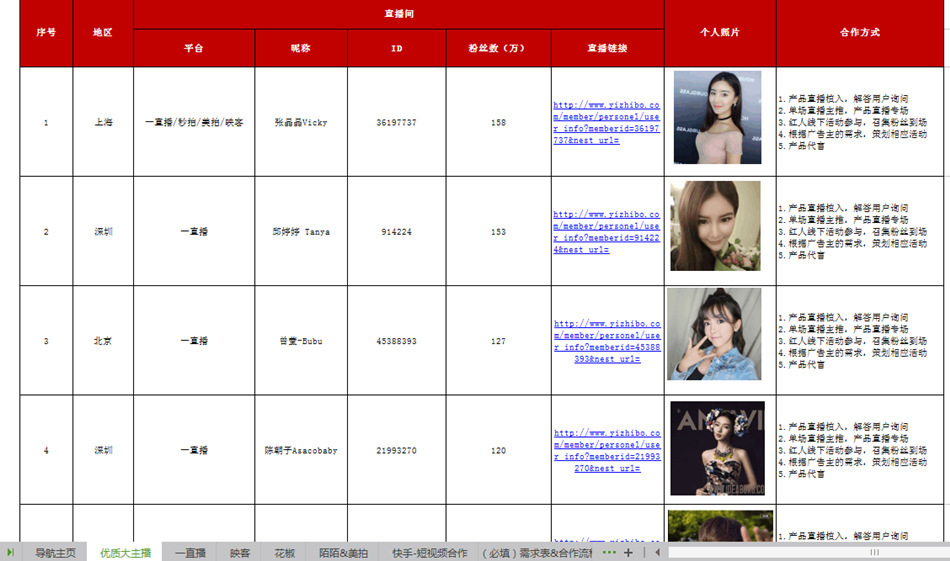Select the 地区 header cell
The image size is (950, 561).
click(x=103, y=33)
